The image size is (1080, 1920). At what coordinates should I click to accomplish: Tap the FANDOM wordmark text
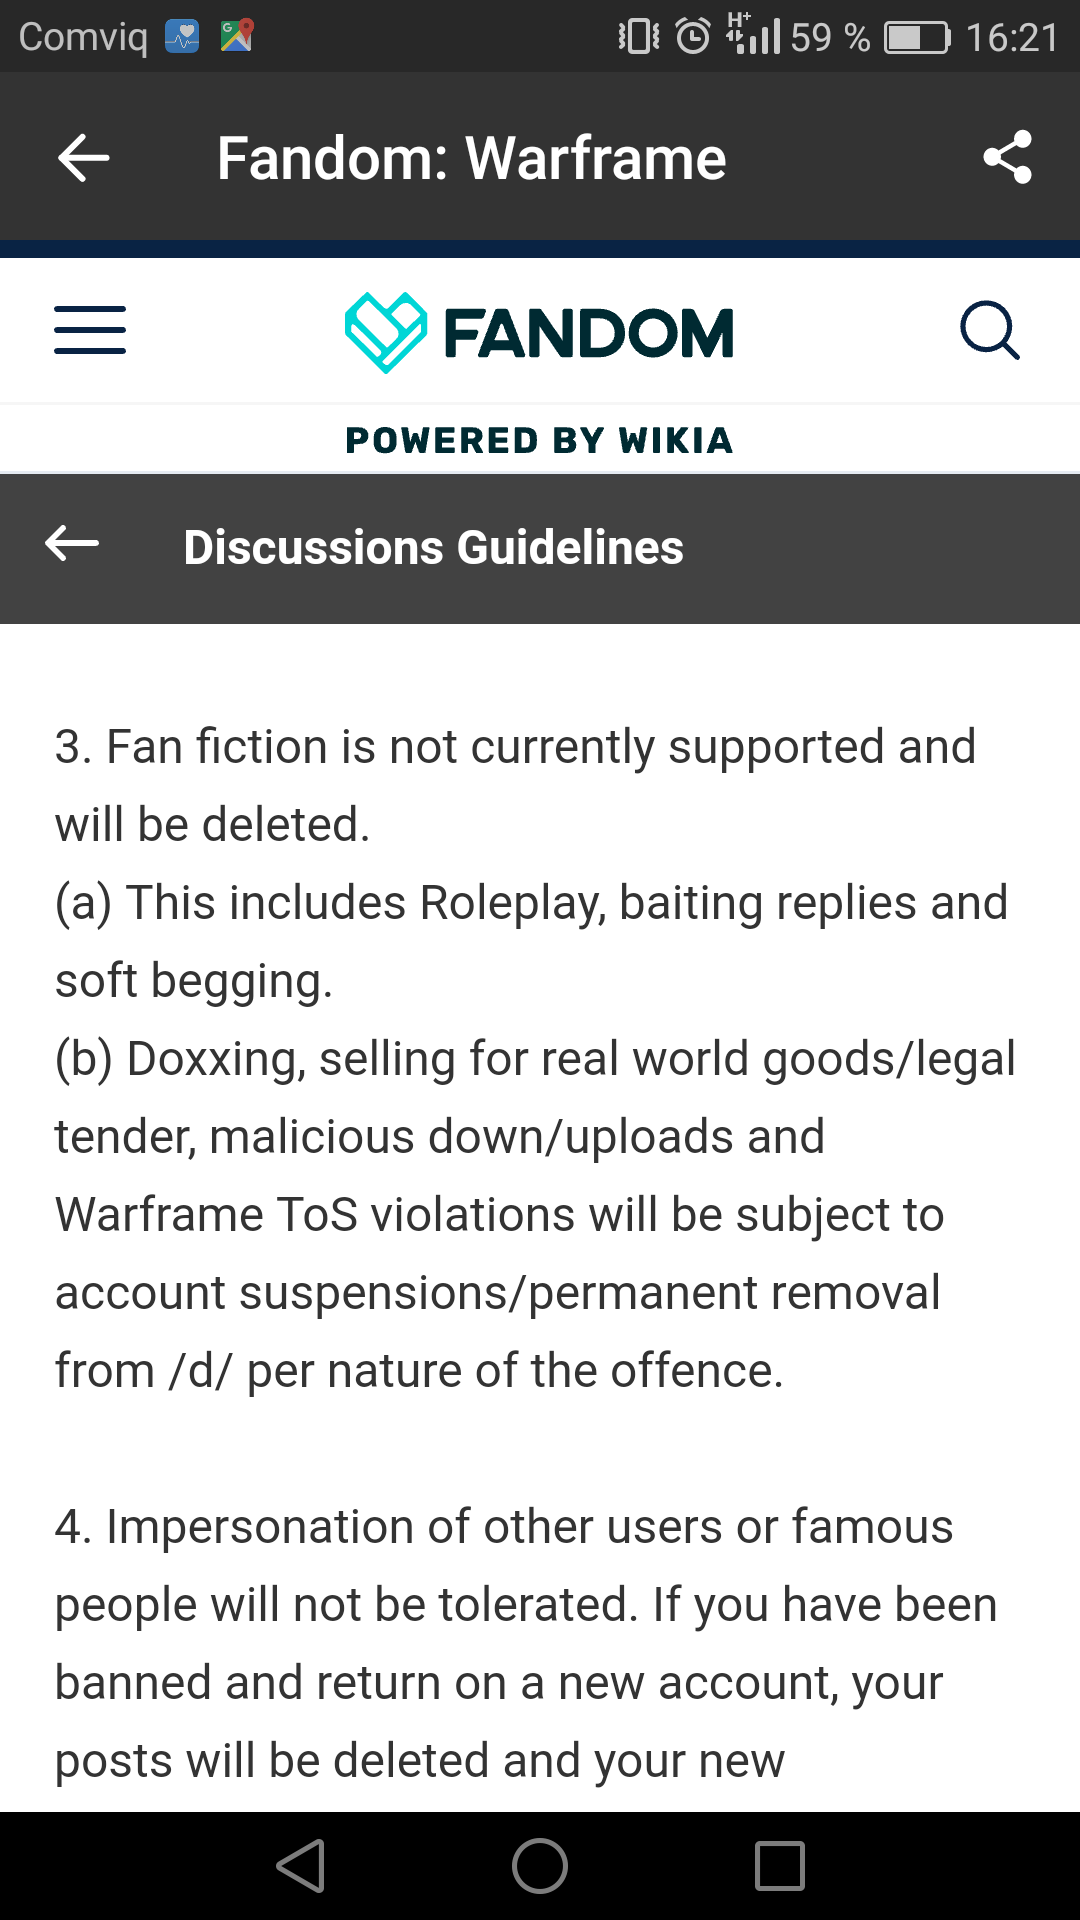589,333
